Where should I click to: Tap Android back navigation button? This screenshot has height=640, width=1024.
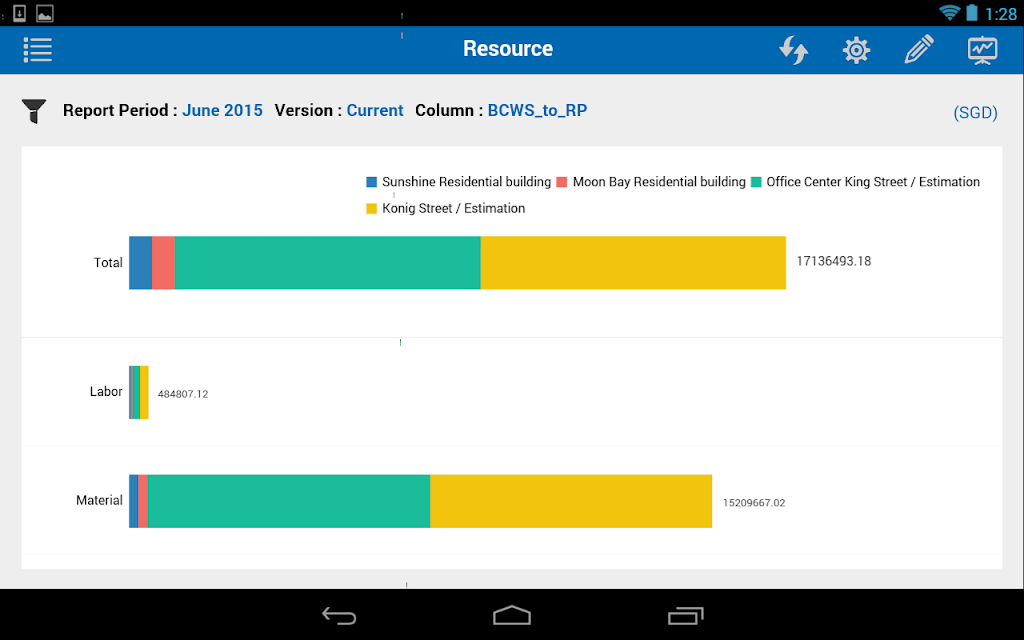[x=339, y=615]
